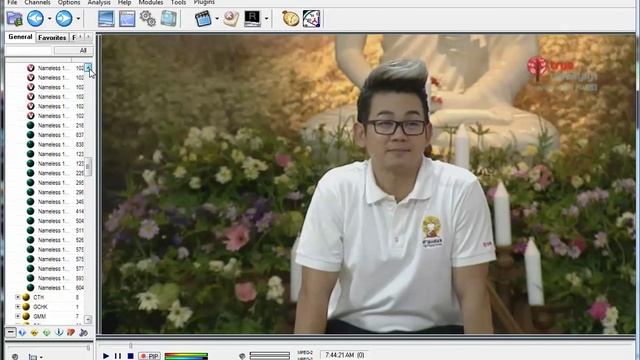Open the Options menu
The image size is (640, 360).
click(69, 2)
